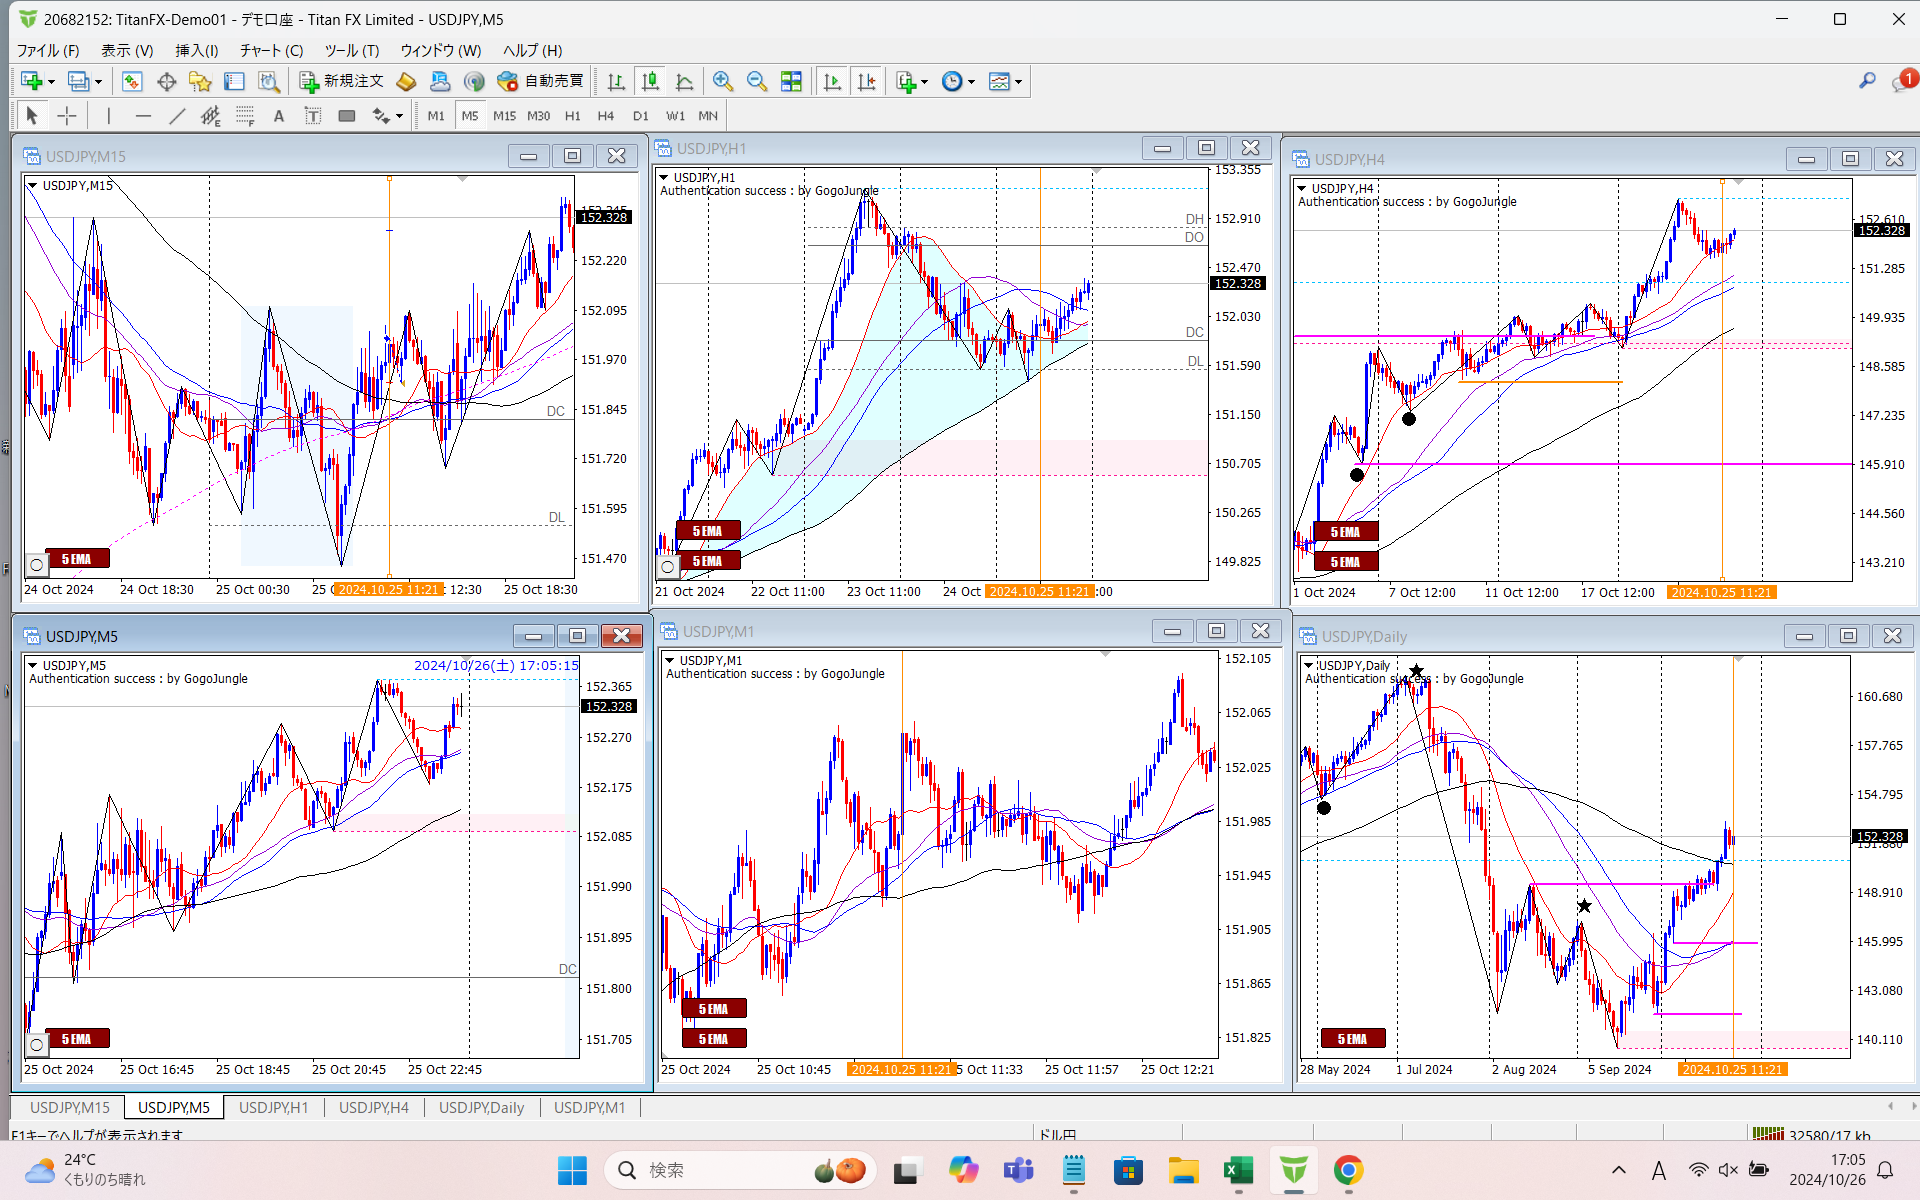Expand the arrows objects dropdown
The image size is (1920, 1200).
(399, 116)
